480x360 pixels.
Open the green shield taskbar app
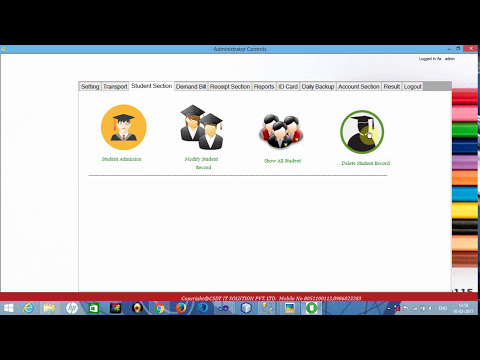pyautogui.click(x=312, y=308)
